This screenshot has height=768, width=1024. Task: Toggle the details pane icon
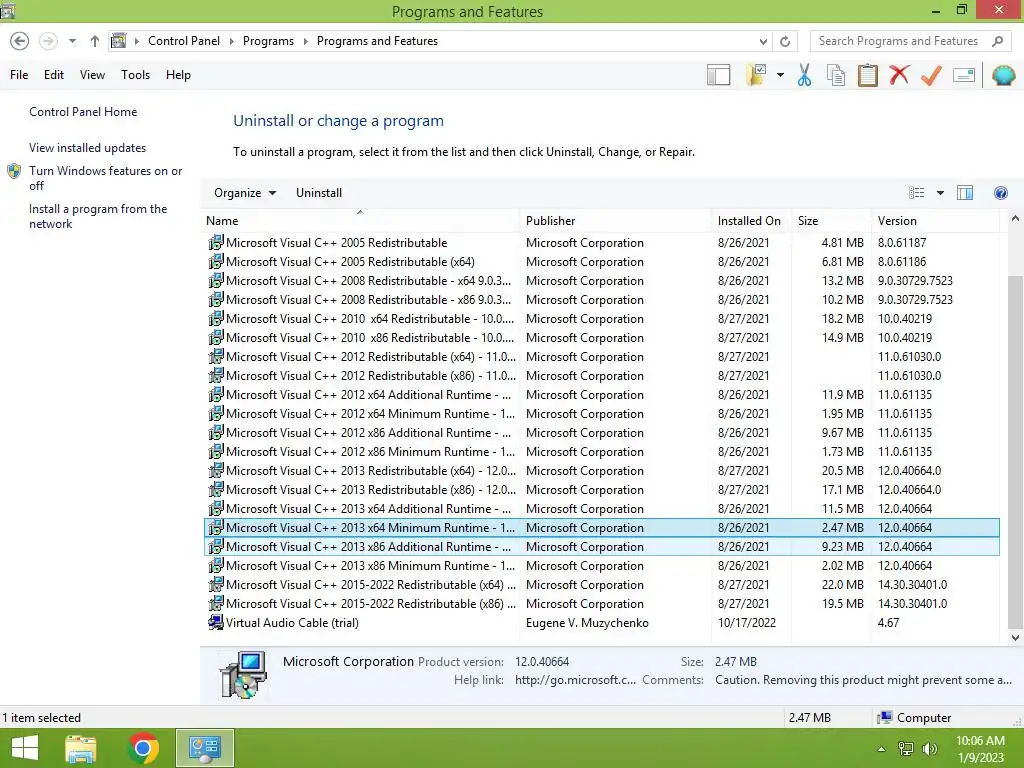[965, 193]
